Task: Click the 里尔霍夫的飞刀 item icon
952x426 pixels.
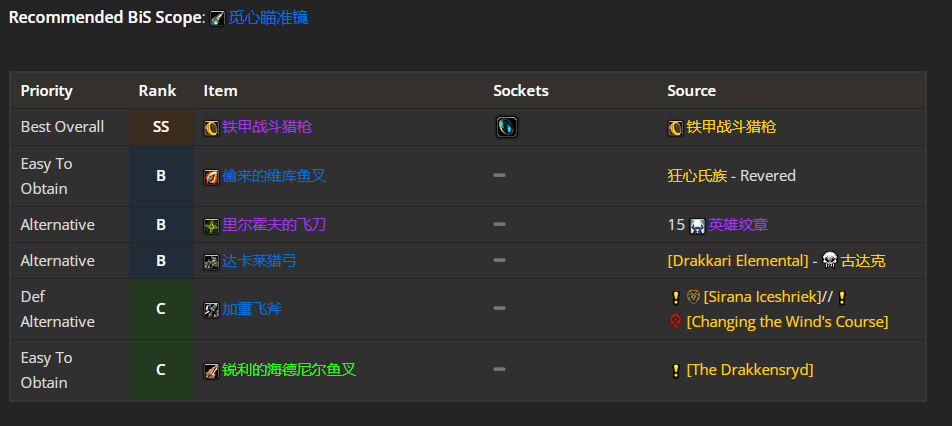Action: (x=211, y=225)
